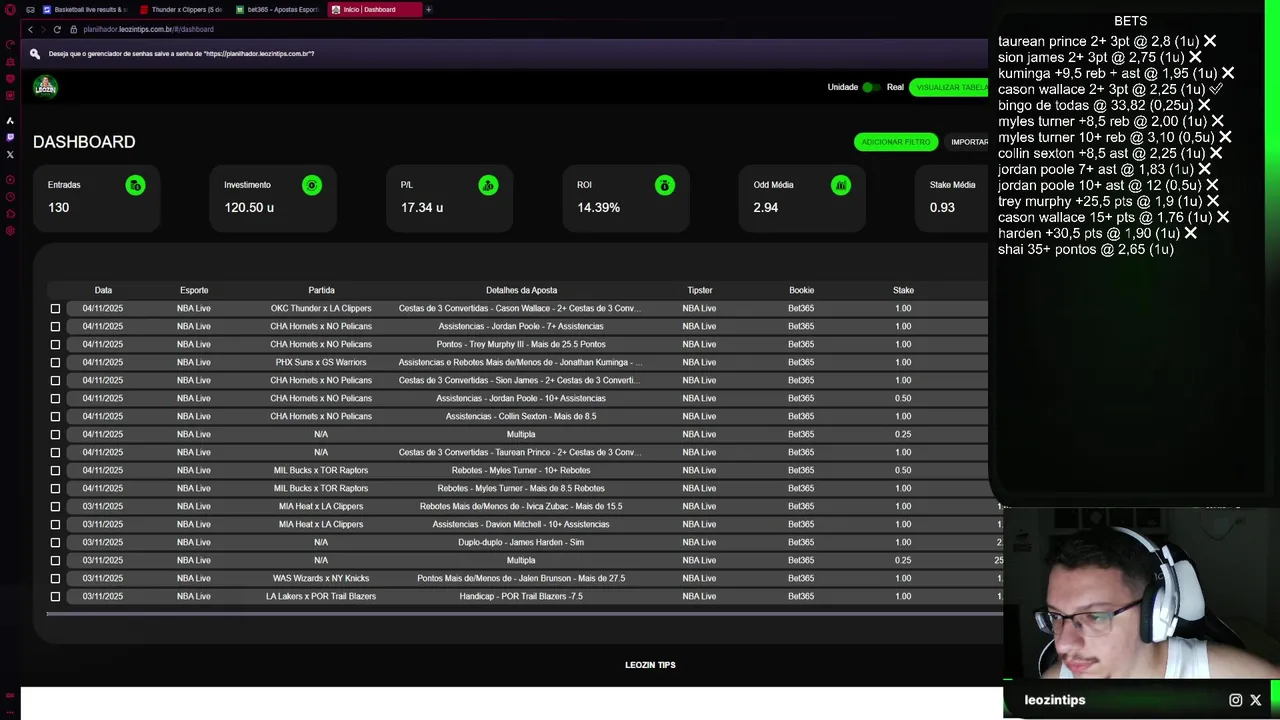Click the Jalen Brunson Mais de 27.5 cell

point(521,579)
